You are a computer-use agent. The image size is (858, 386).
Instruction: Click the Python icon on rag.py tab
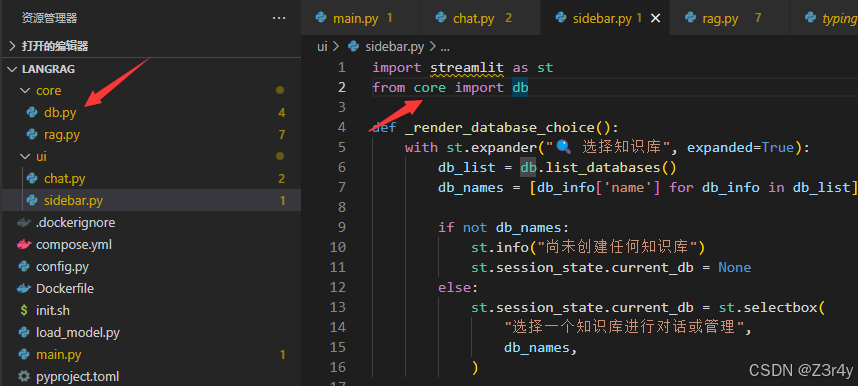pos(691,18)
